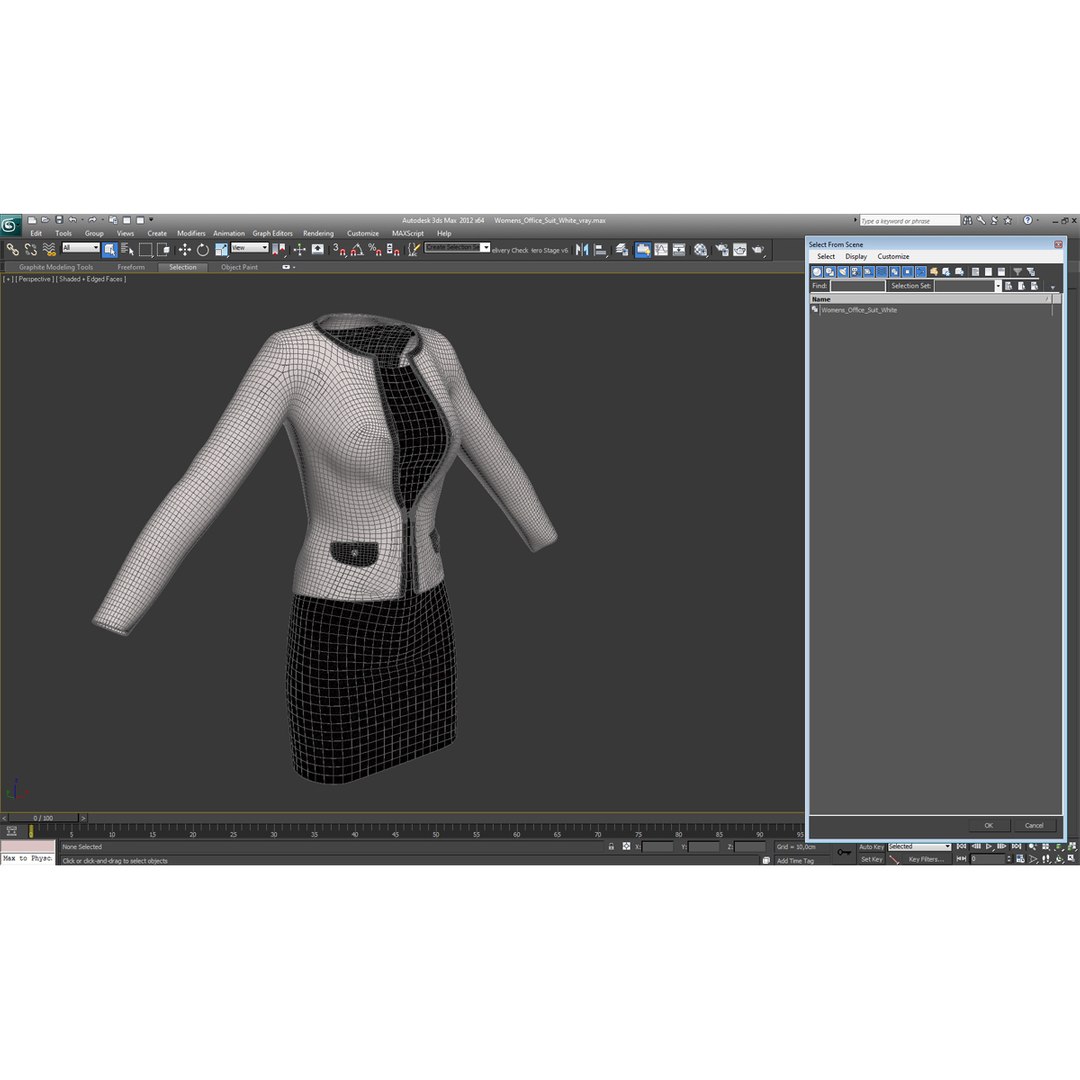Image resolution: width=1080 pixels, height=1080 pixels.
Task: Open the 3ds Max application menu logo
Action: coord(10,225)
